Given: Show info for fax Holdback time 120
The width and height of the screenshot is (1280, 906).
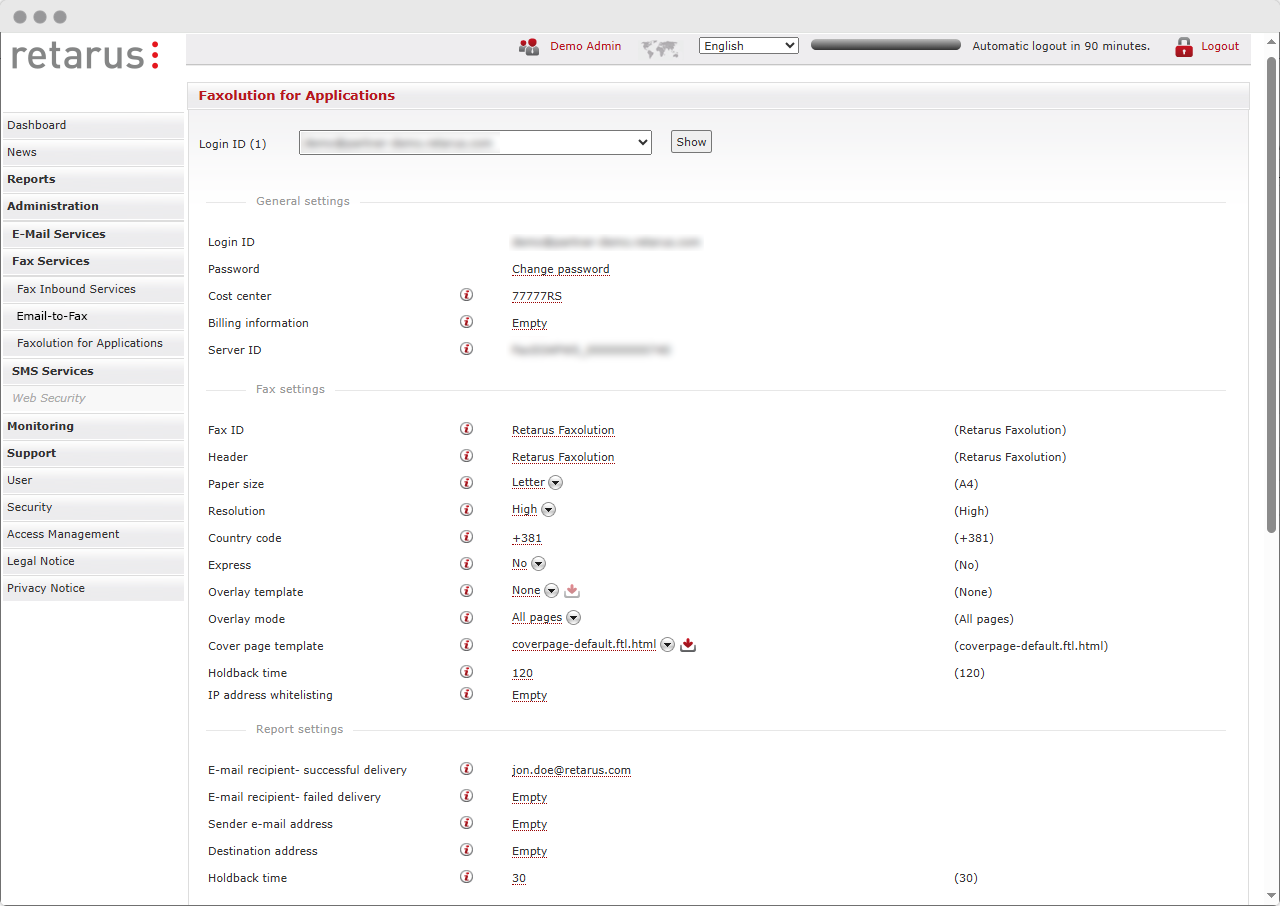Looking at the screenshot, I should point(466,672).
